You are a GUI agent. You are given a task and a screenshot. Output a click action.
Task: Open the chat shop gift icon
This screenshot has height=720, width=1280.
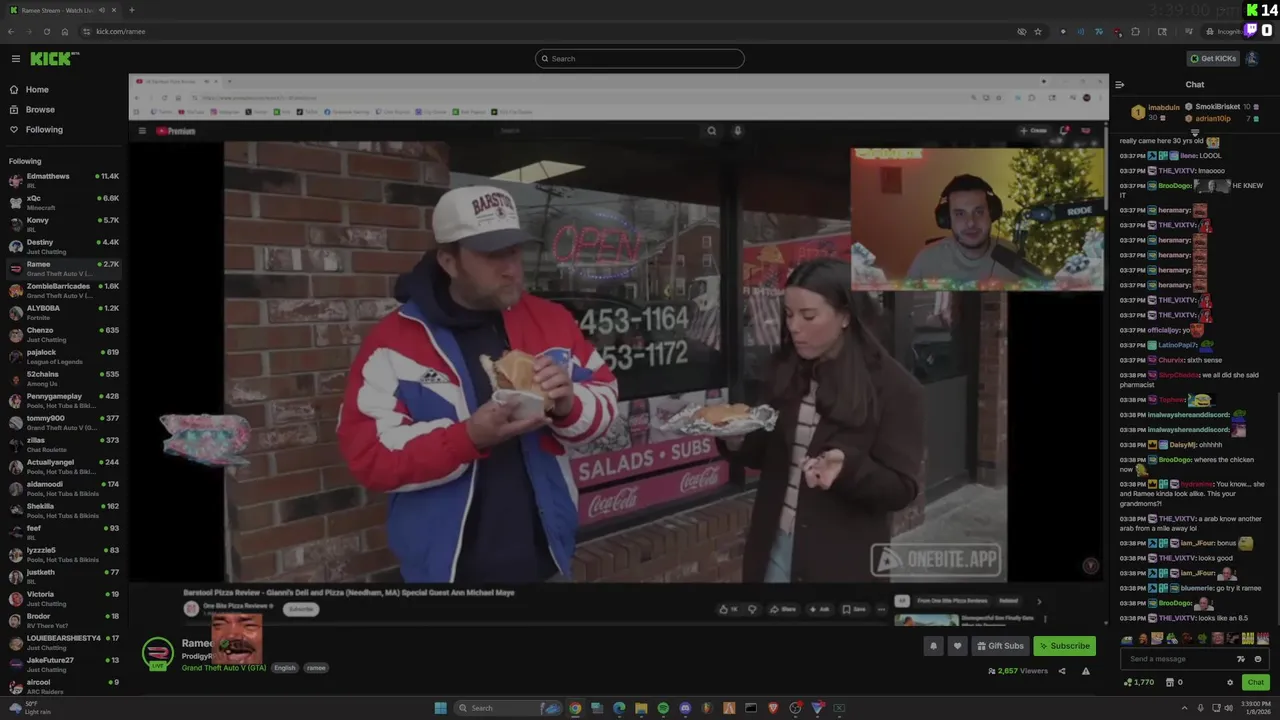click(x=1170, y=682)
